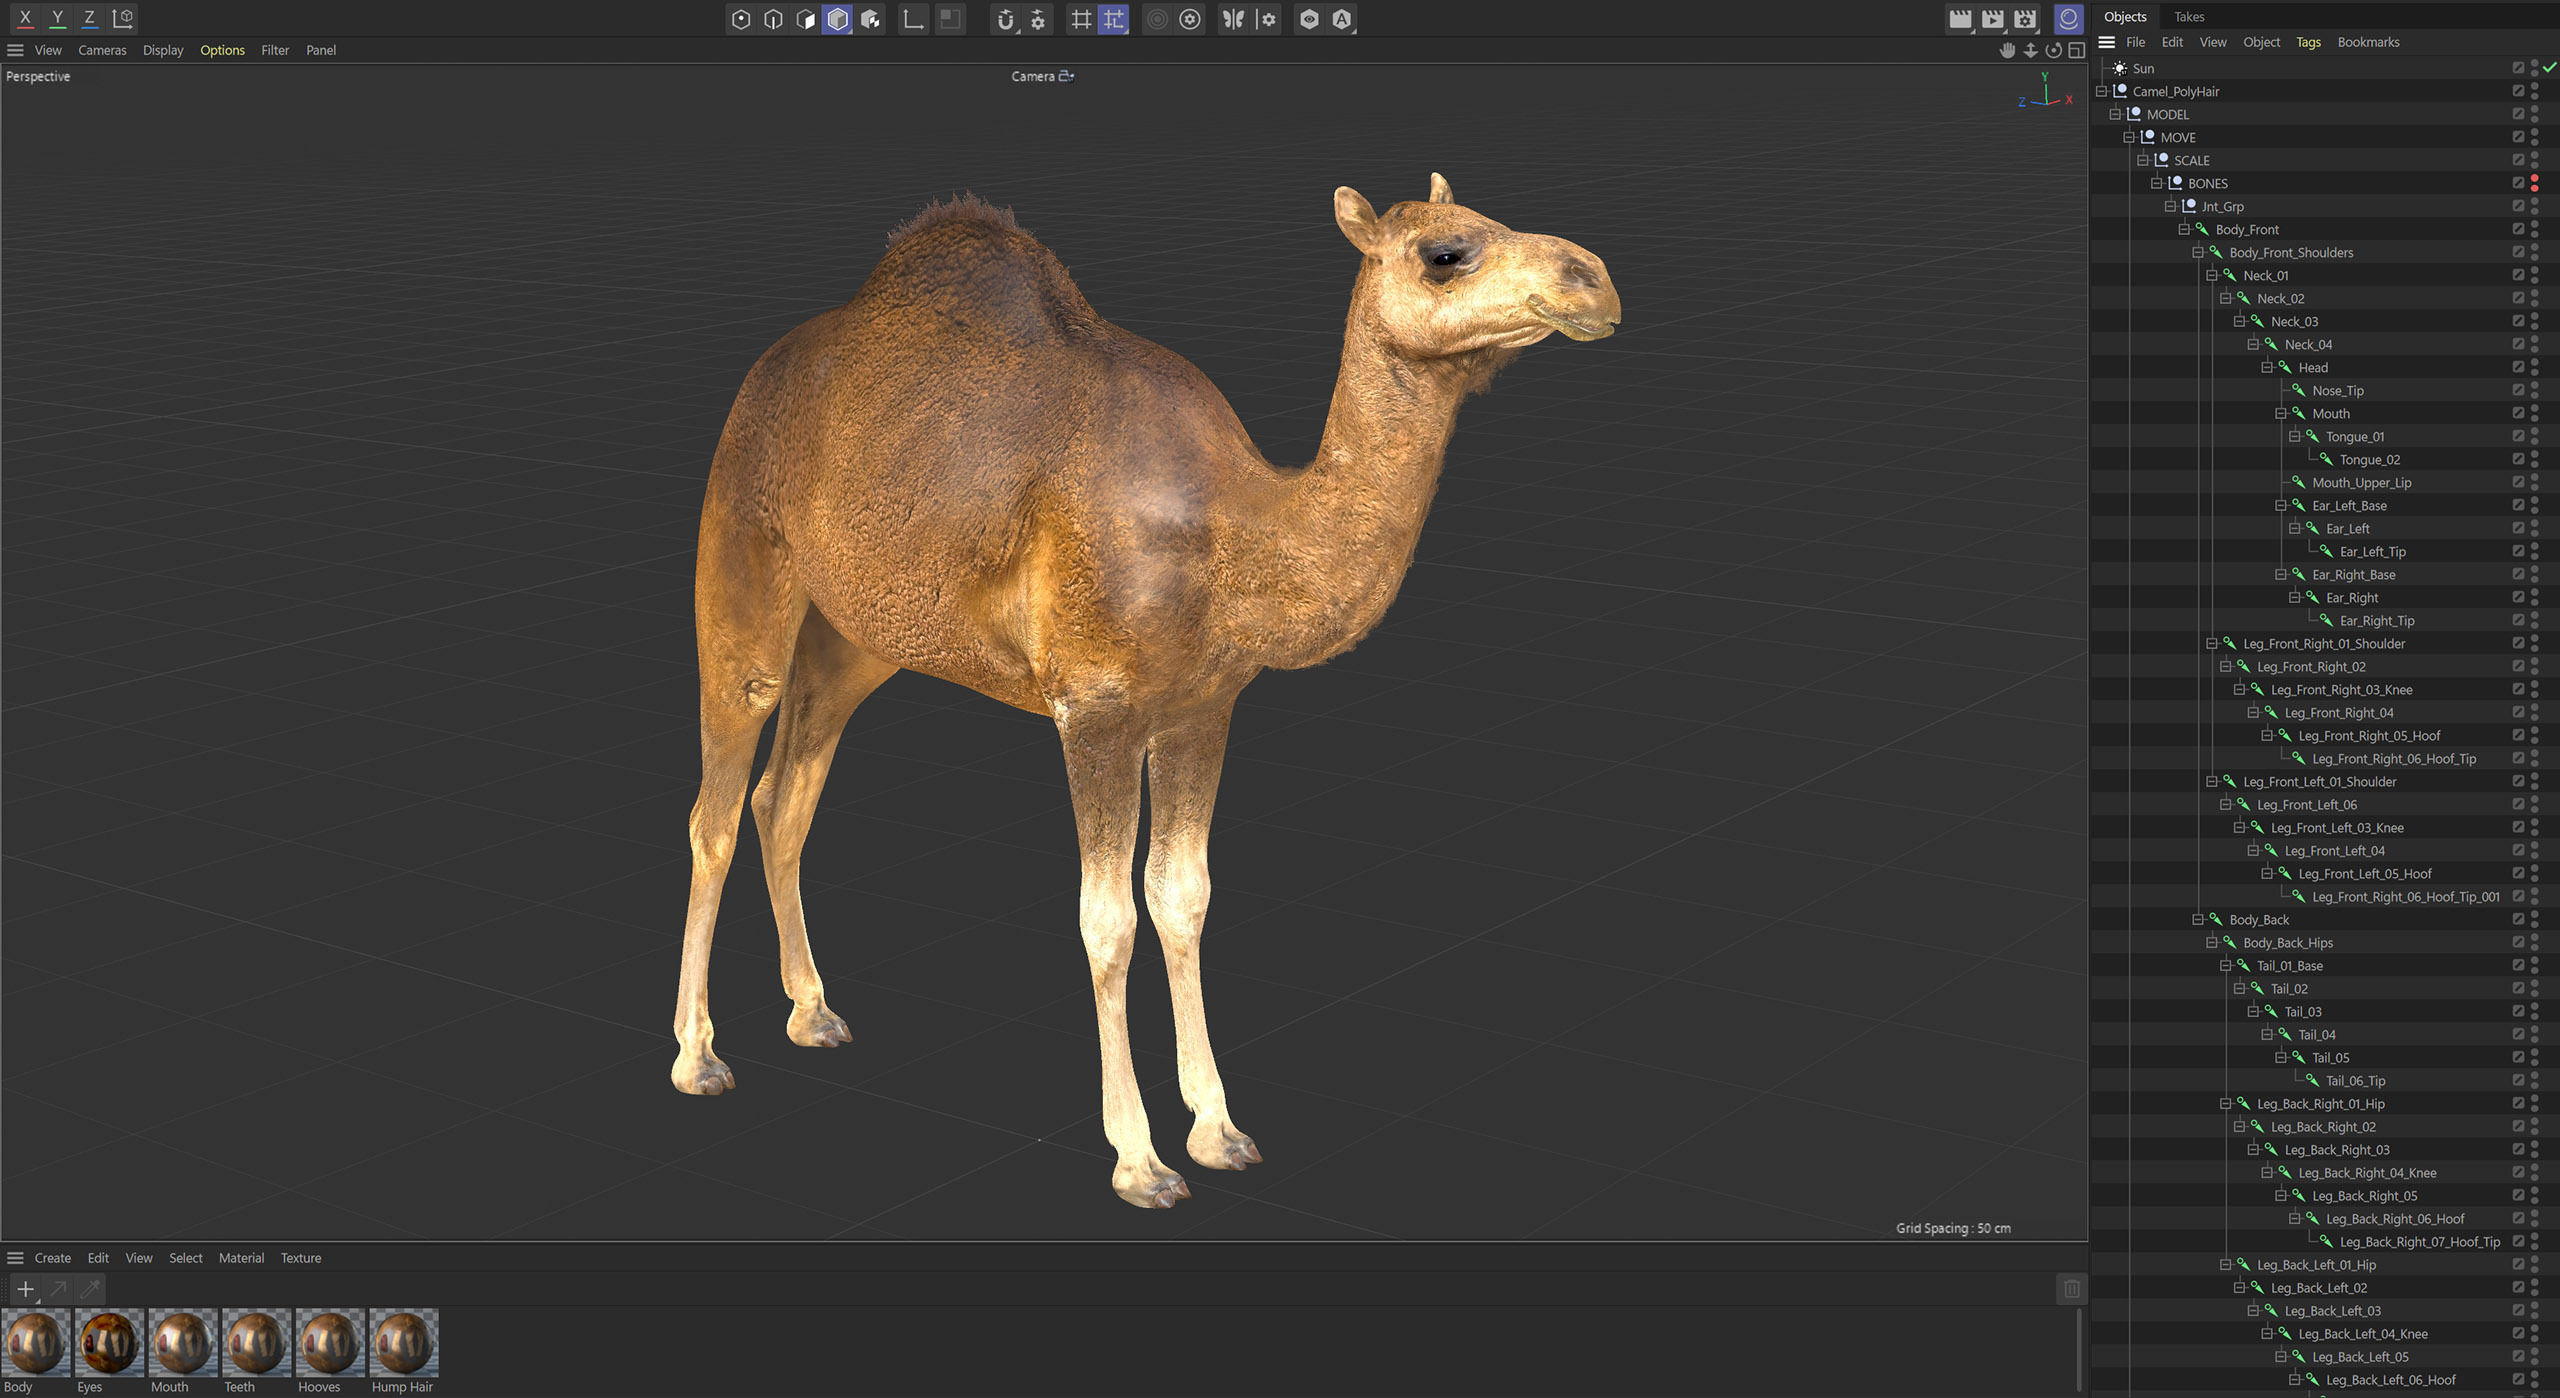Collapse BONES tree node
The image size is (2560, 1398).
(x=2157, y=183)
